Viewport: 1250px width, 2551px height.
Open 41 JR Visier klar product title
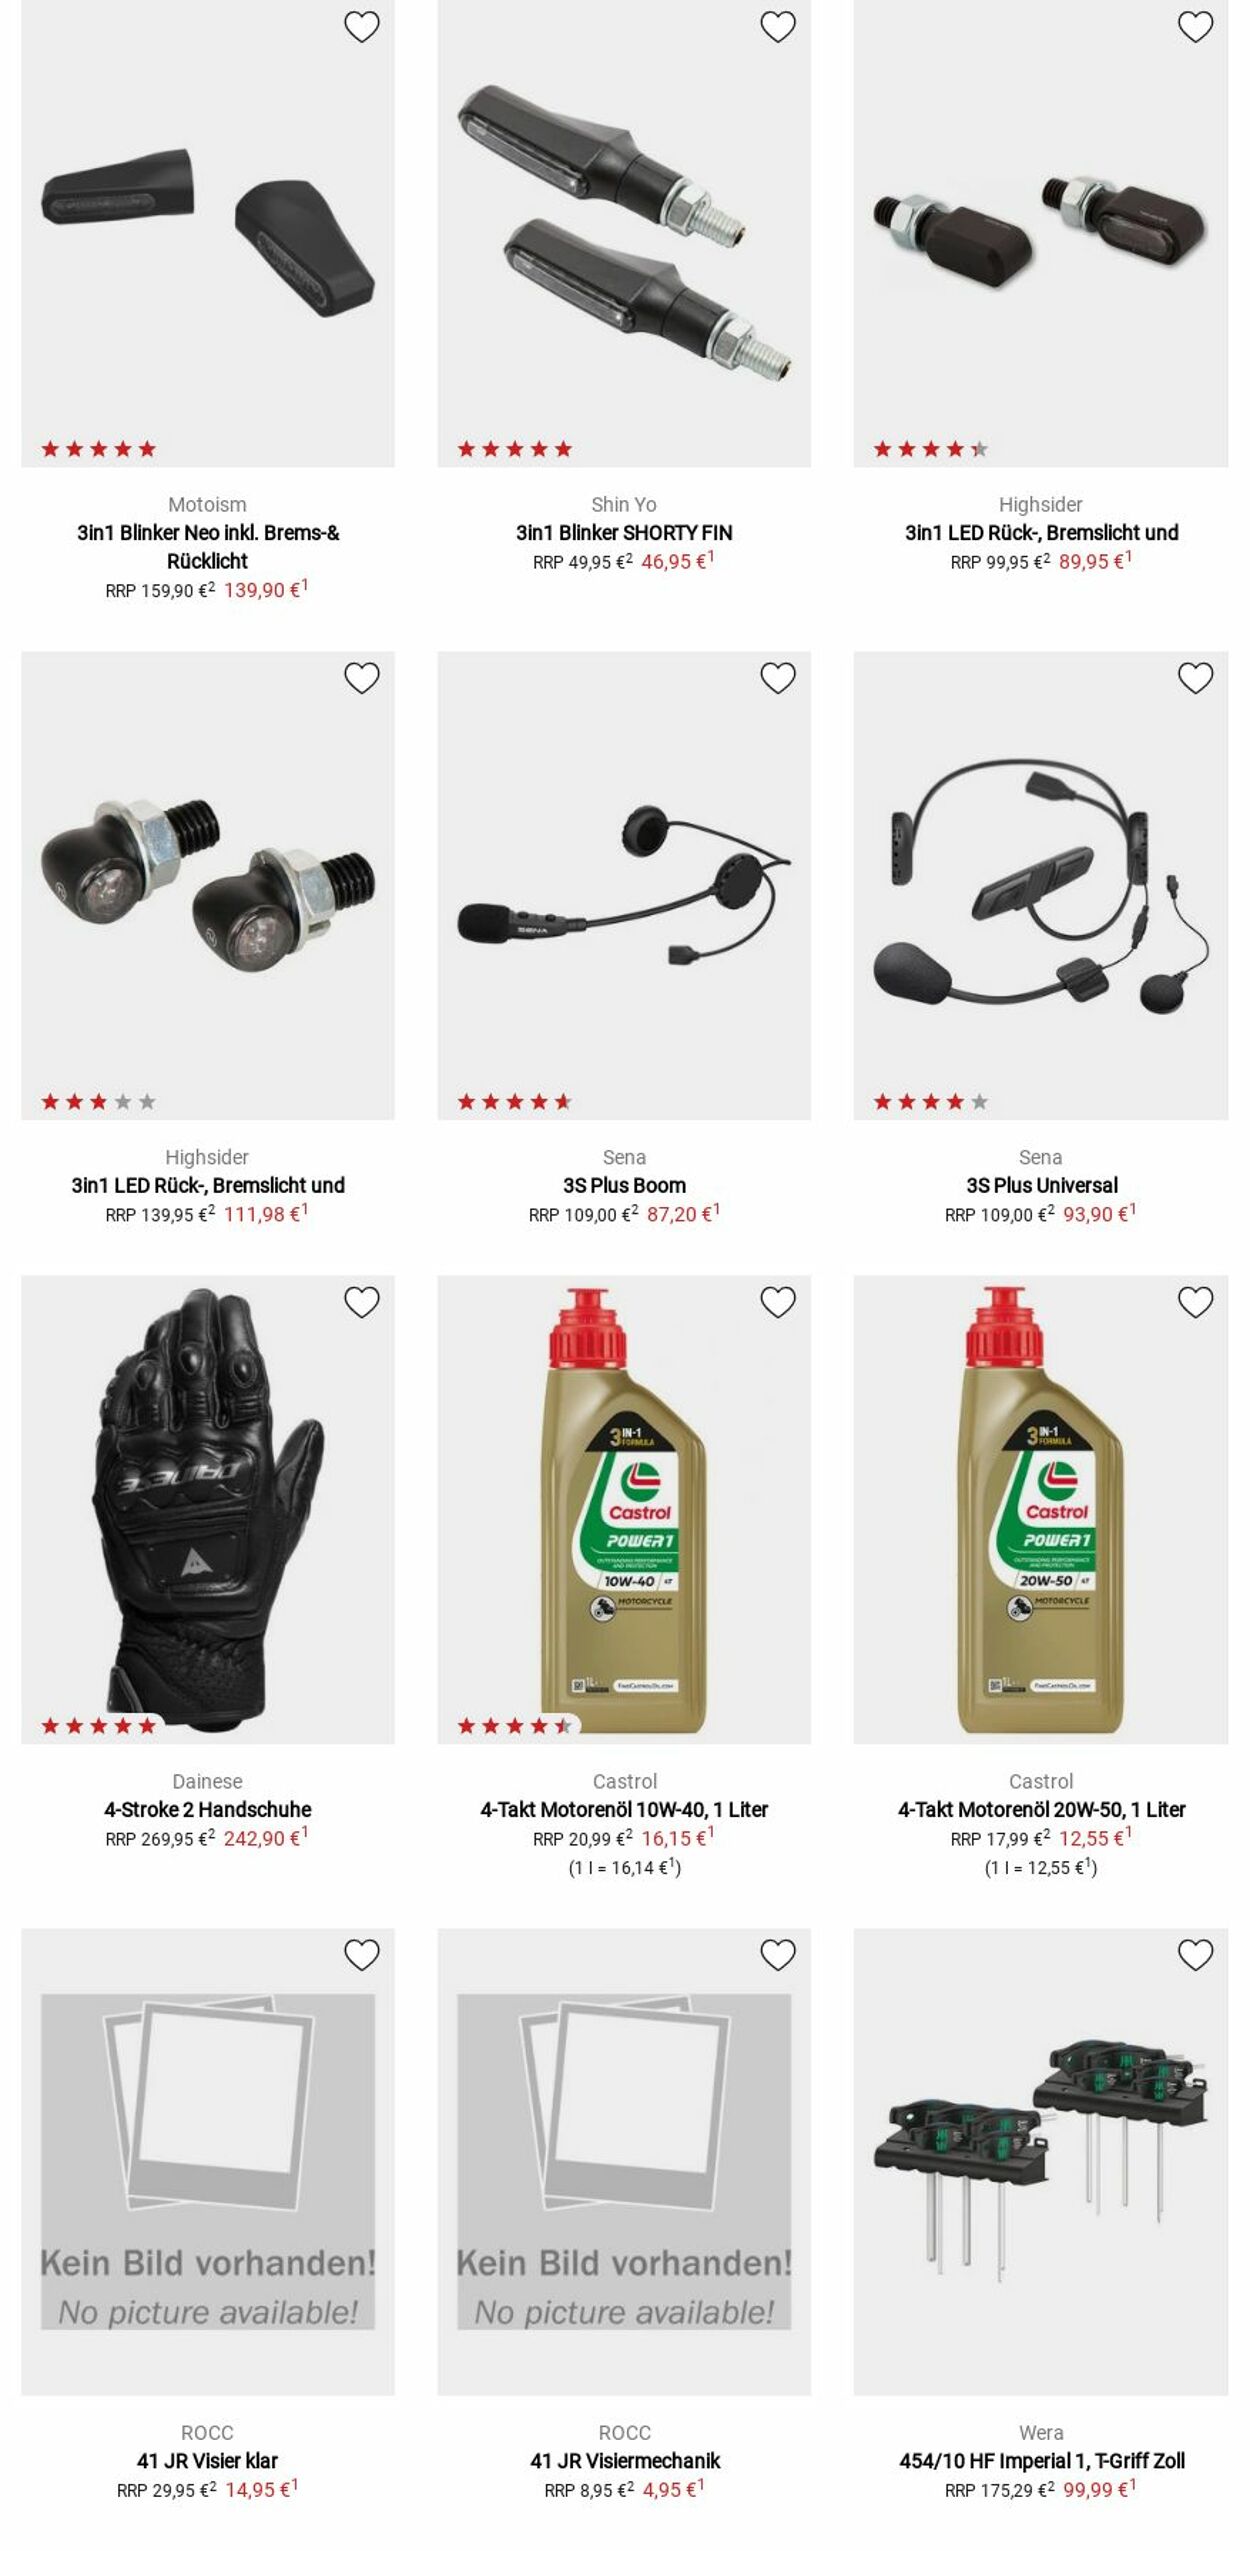[207, 2460]
